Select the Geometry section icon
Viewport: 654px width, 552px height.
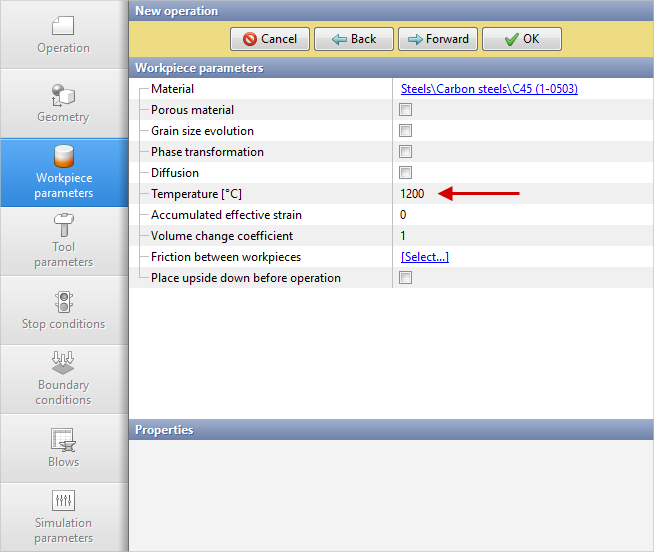pos(63,96)
